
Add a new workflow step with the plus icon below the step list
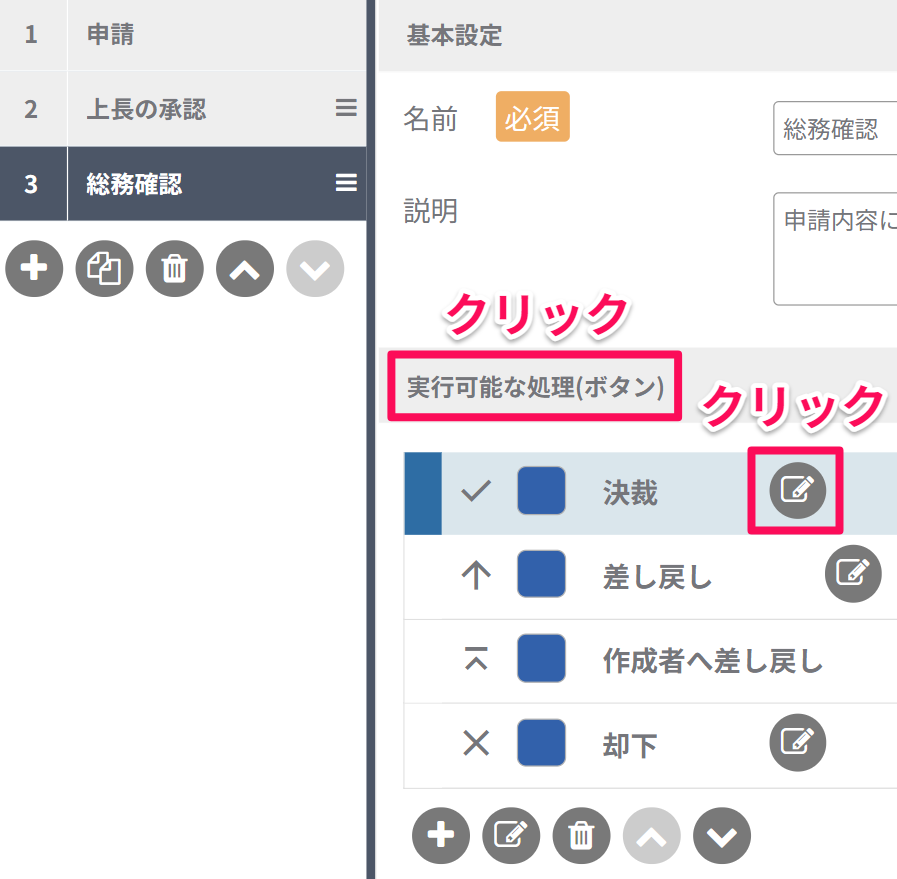(x=34, y=268)
